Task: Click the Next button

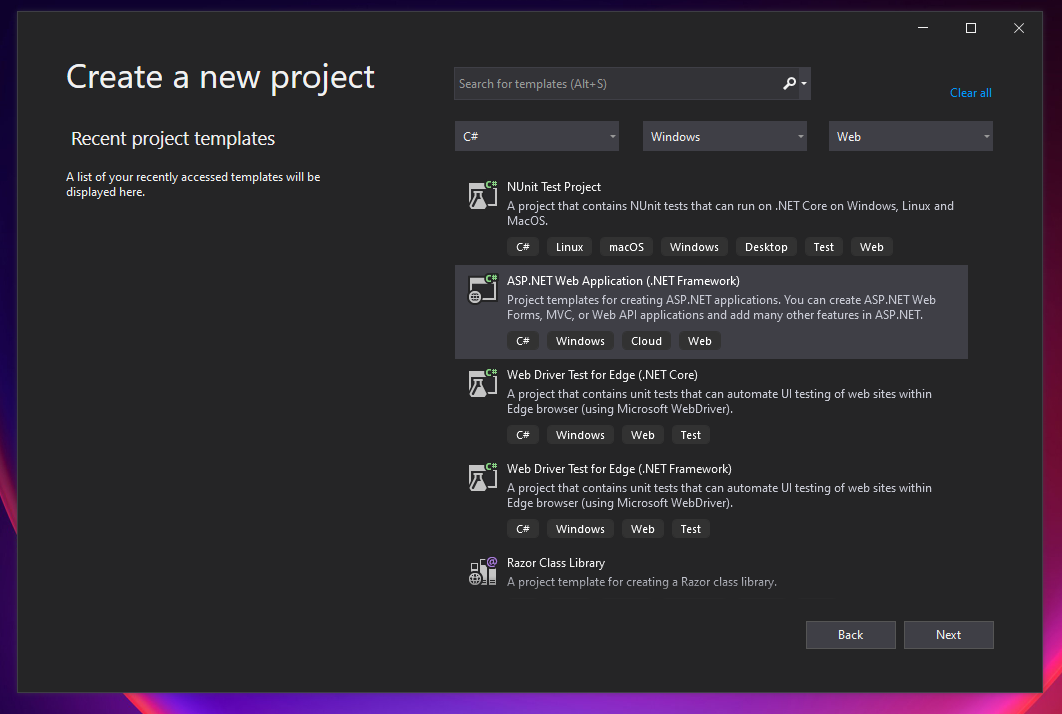Action: pos(948,634)
